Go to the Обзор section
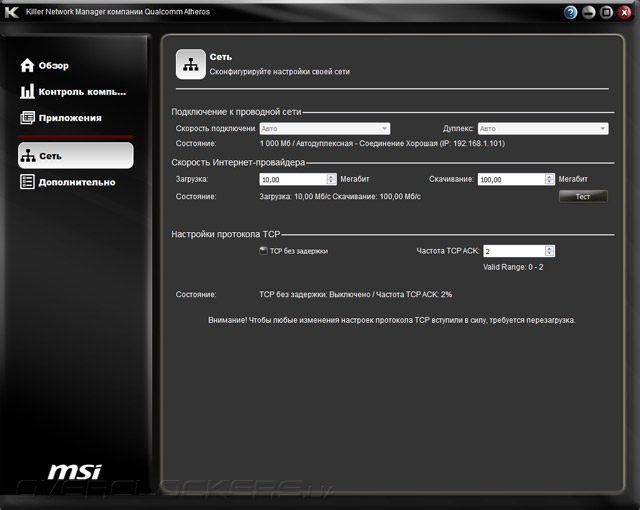 (53, 66)
